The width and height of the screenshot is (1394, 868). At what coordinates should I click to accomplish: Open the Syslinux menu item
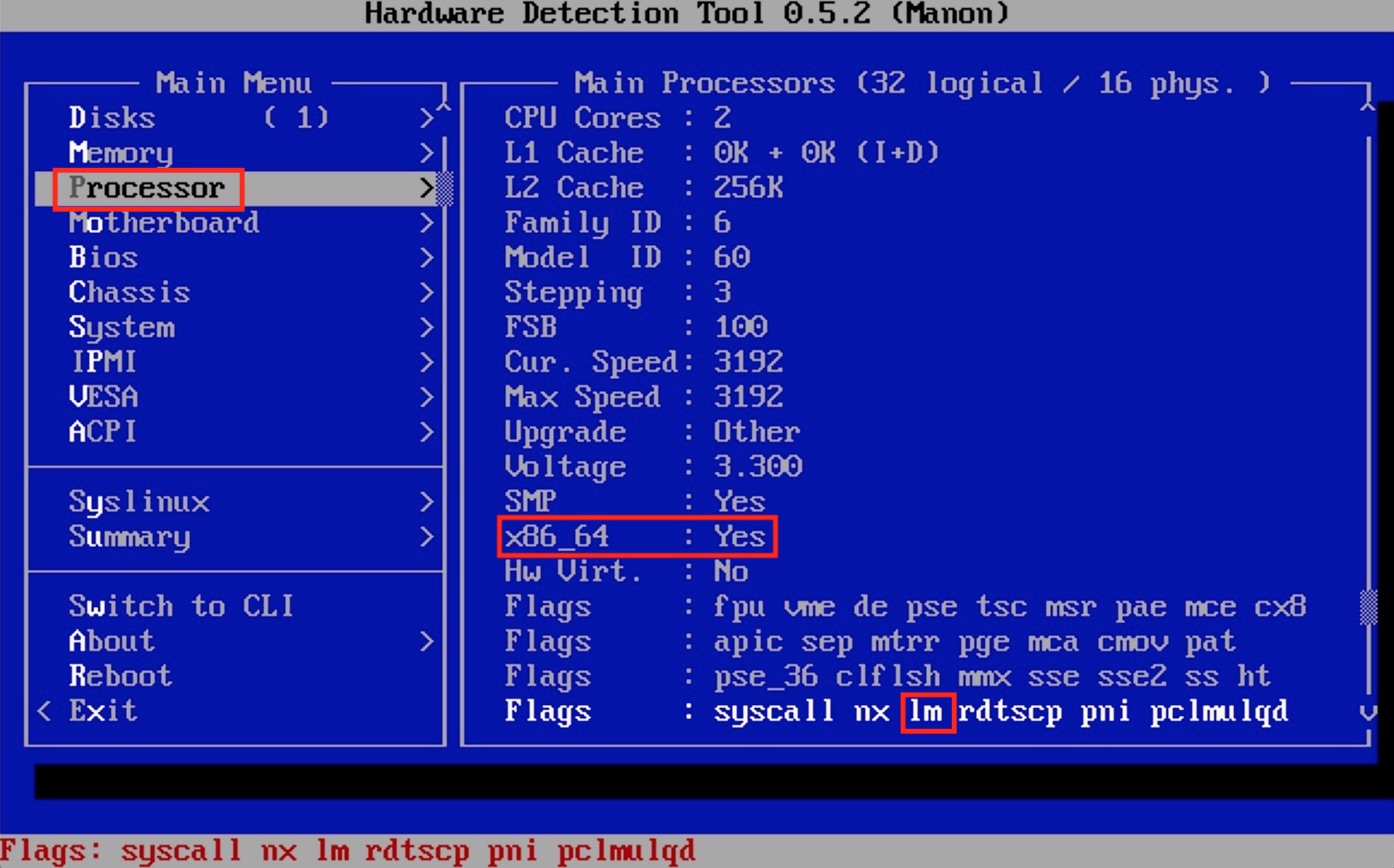[x=139, y=502]
